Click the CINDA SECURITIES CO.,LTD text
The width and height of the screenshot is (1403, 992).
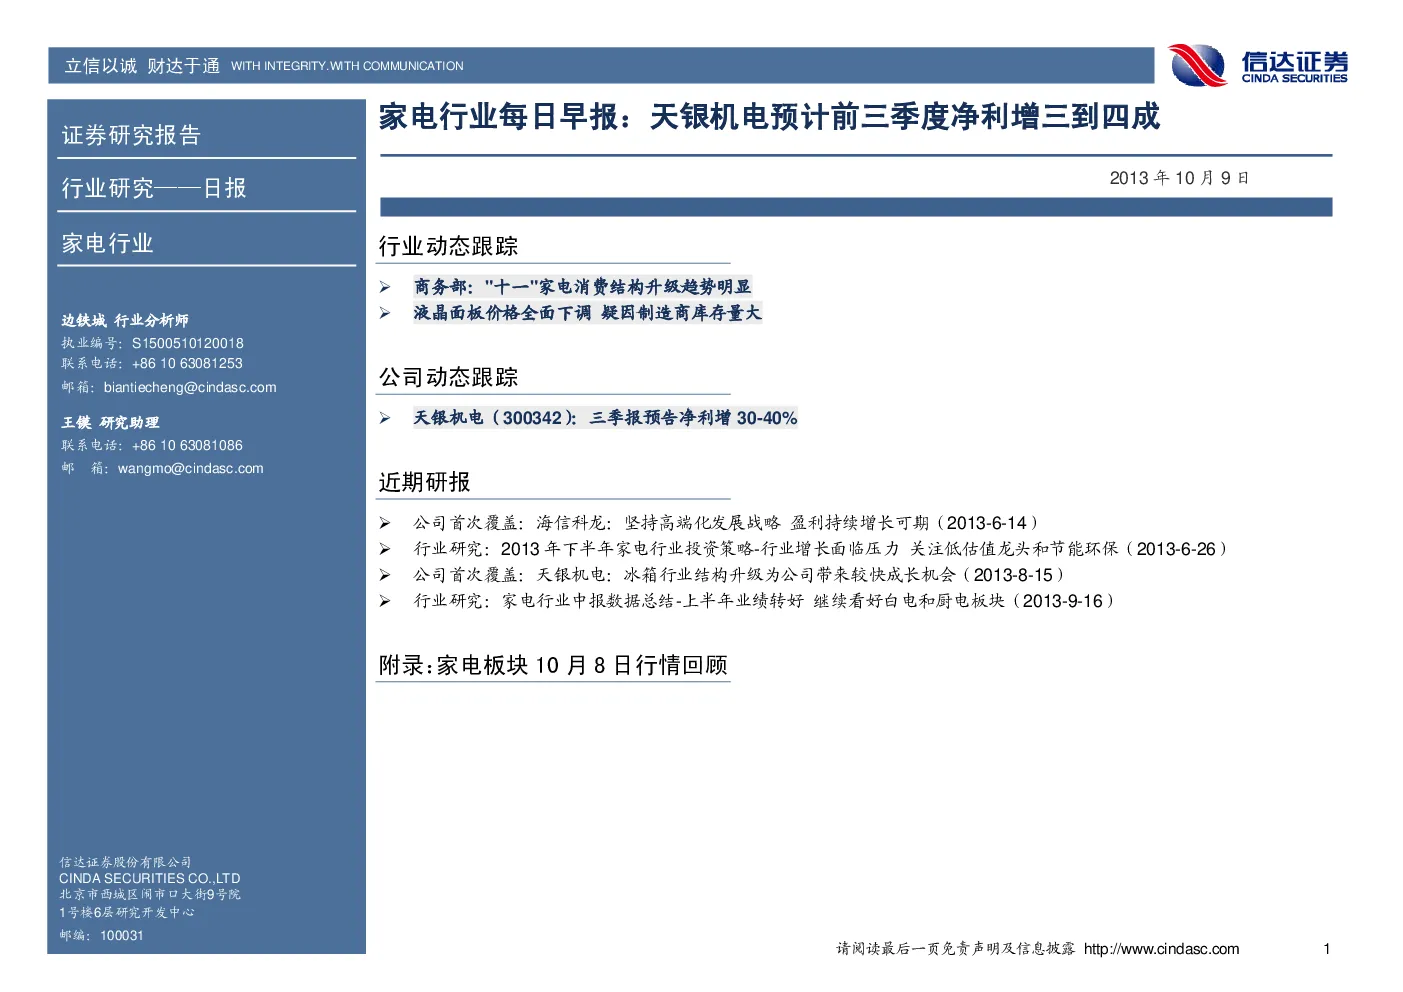coord(150,879)
